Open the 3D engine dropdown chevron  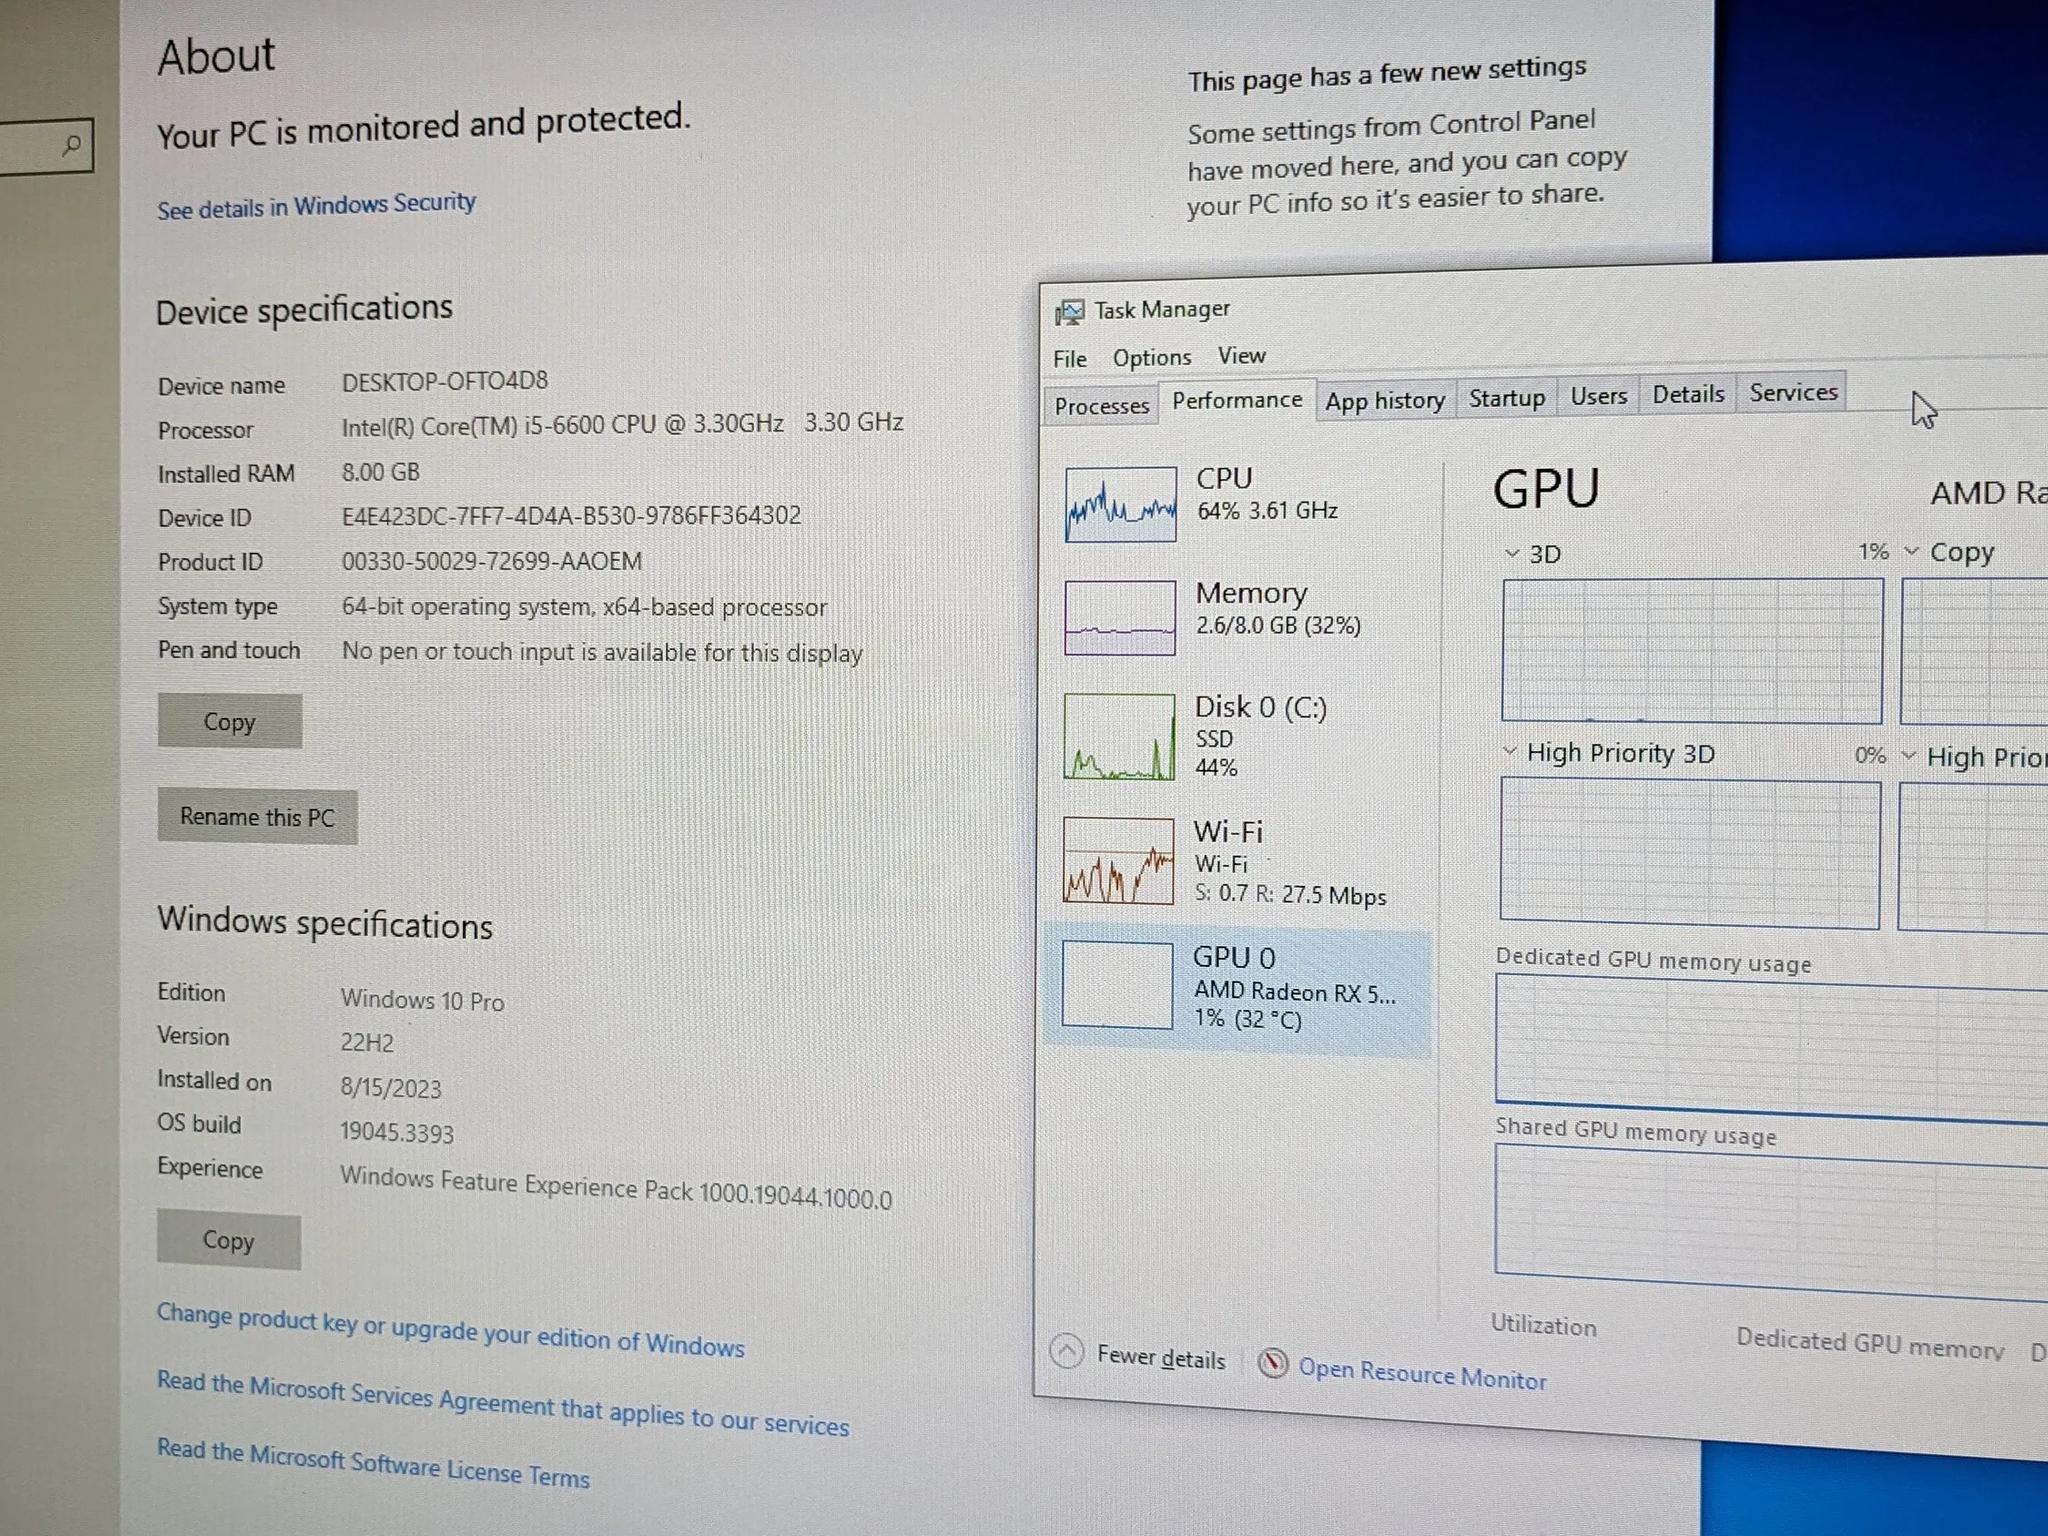click(x=1512, y=553)
